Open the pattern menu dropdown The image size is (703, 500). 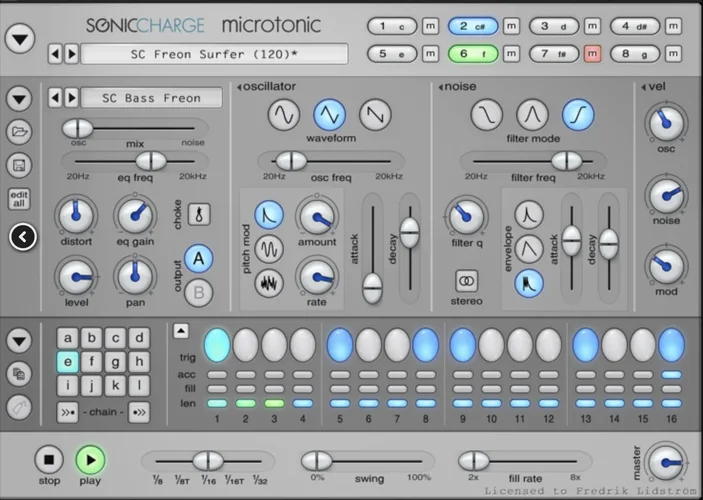[19, 340]
